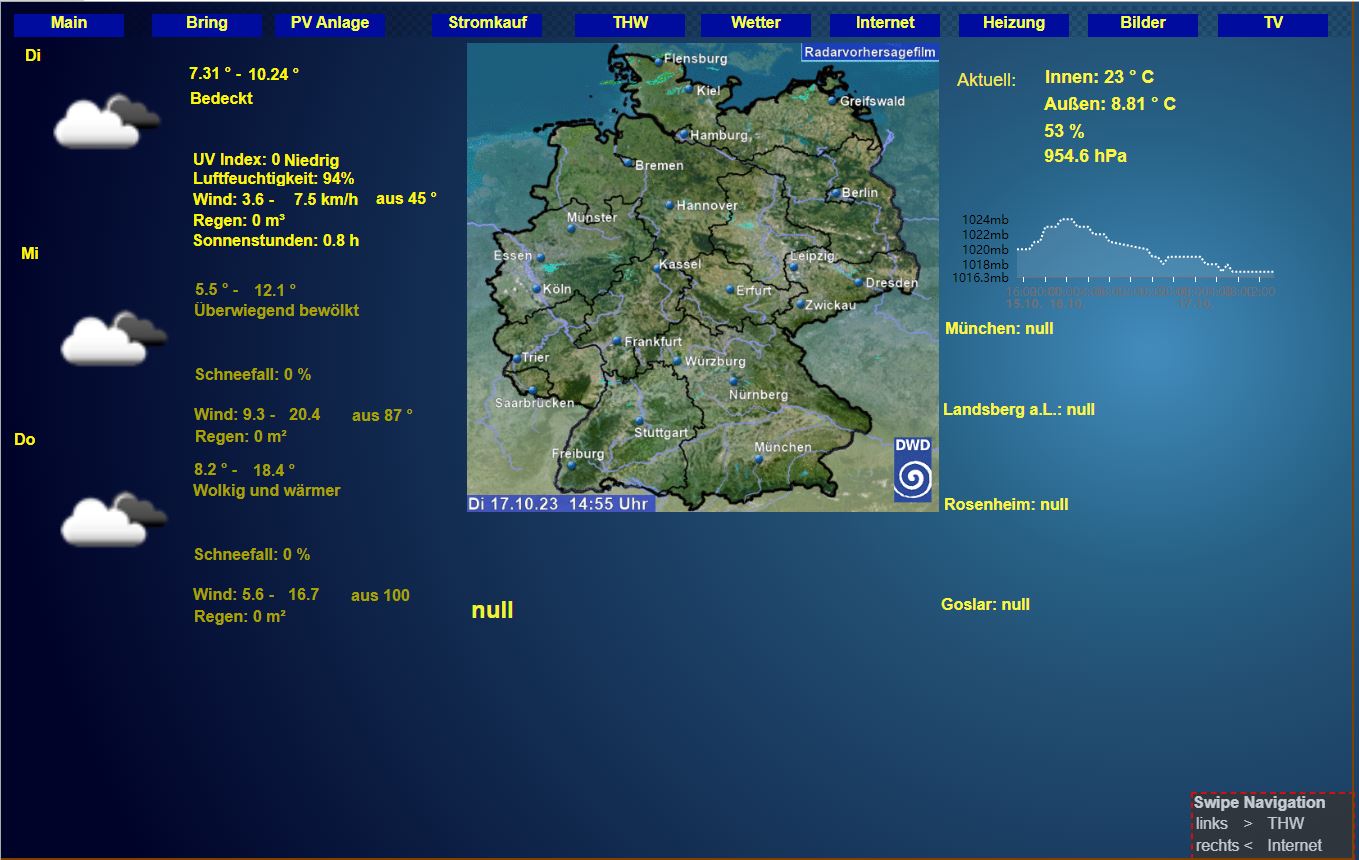Click the Radarvorhersagefilm link

click(869, 52)
